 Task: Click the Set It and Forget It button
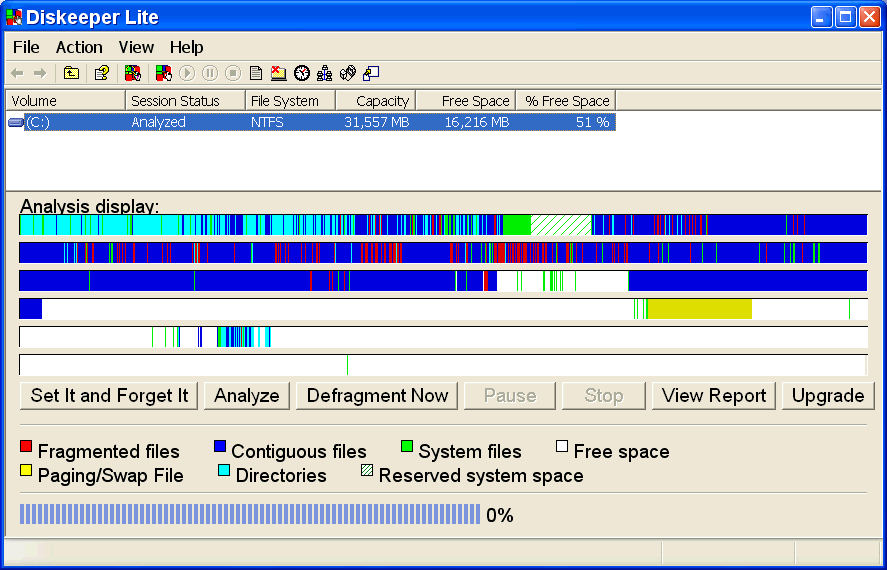point(109,395)
